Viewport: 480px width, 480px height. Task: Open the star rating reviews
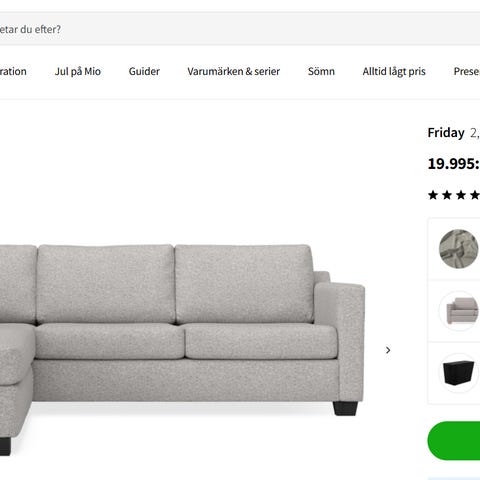point(454,195)
